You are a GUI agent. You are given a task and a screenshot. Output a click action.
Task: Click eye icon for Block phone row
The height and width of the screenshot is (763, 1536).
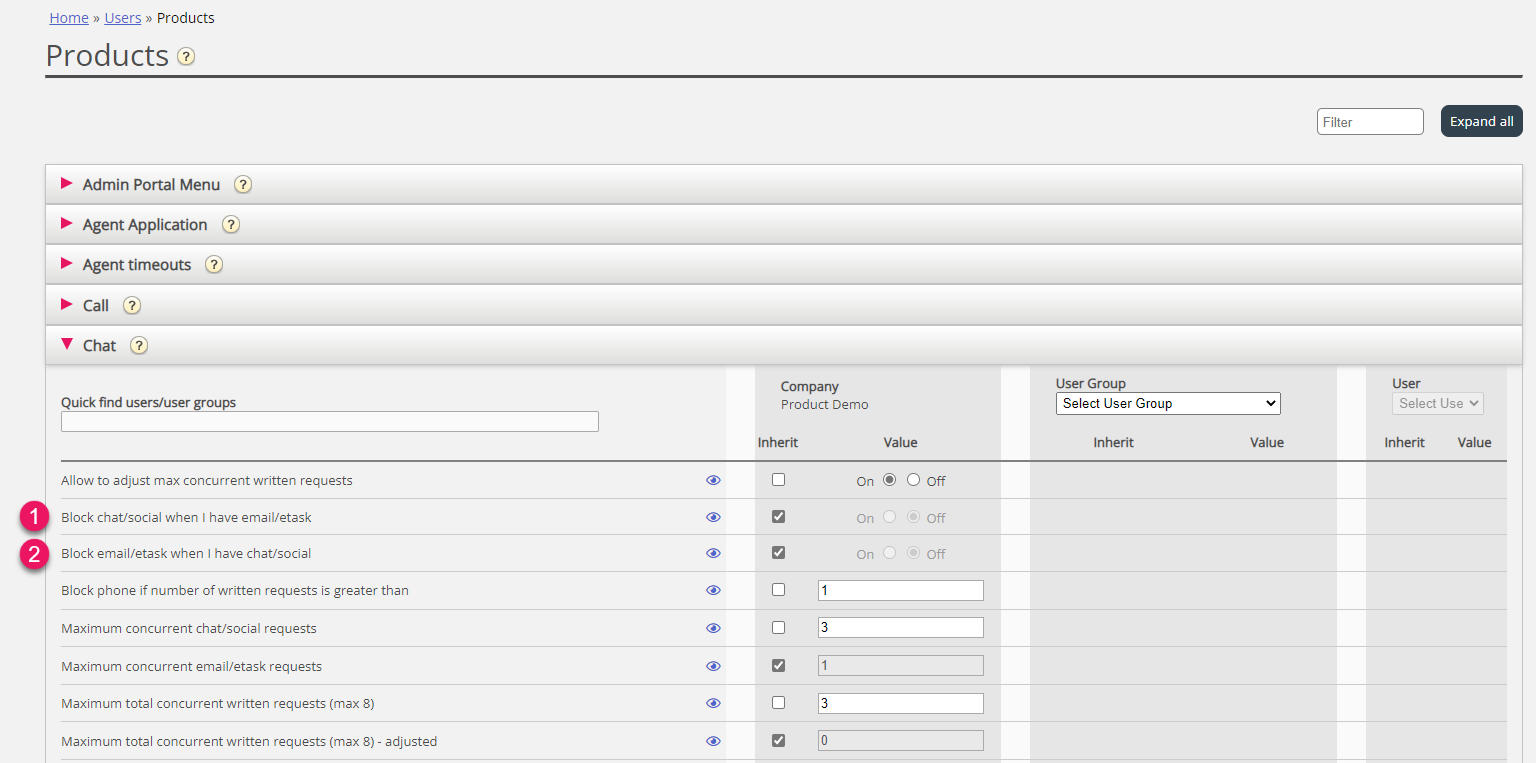[713, 590]
